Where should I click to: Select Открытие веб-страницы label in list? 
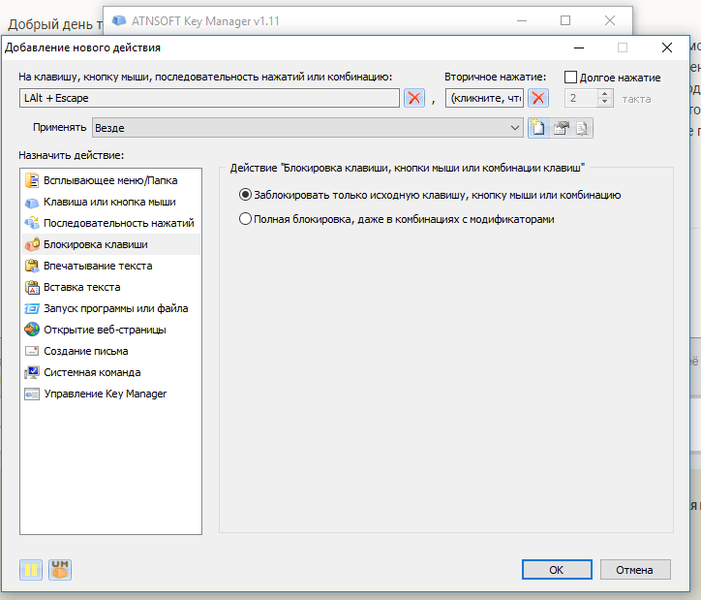[105, 330]
